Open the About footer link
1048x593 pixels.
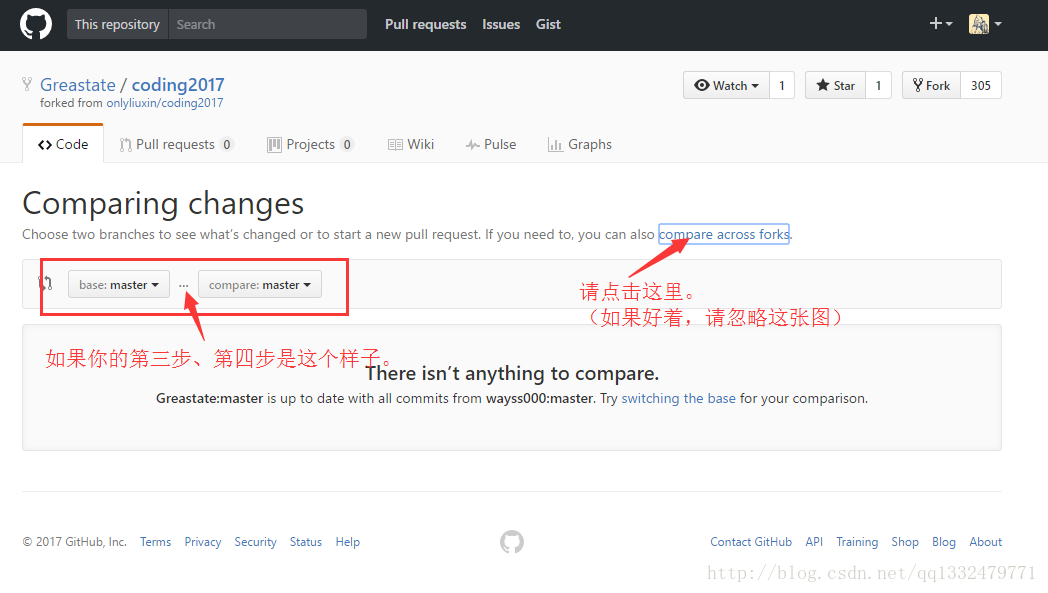(x=986, y=542)
